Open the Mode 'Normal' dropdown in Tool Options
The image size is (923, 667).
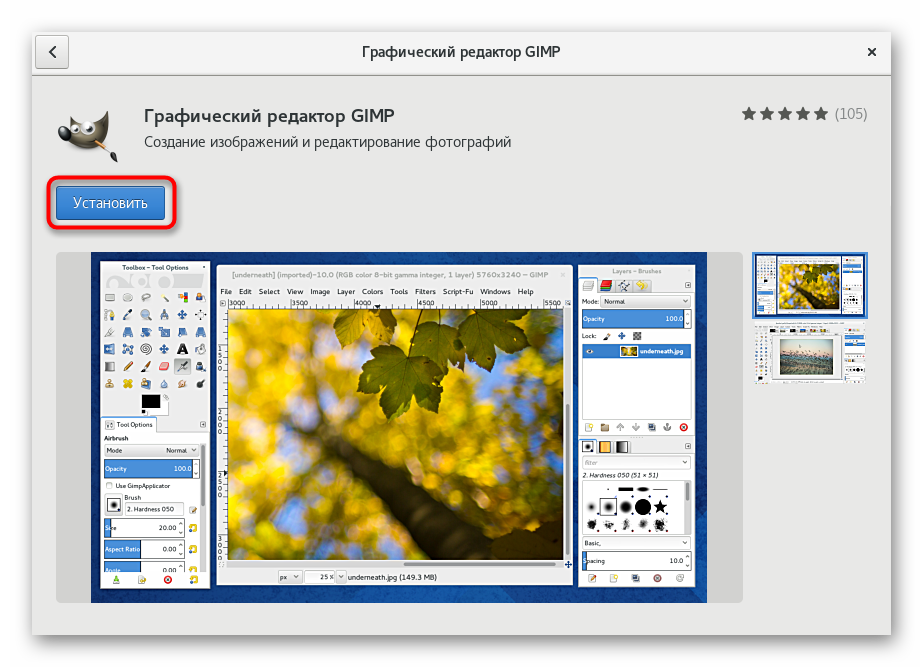click(x=152, y=450)
